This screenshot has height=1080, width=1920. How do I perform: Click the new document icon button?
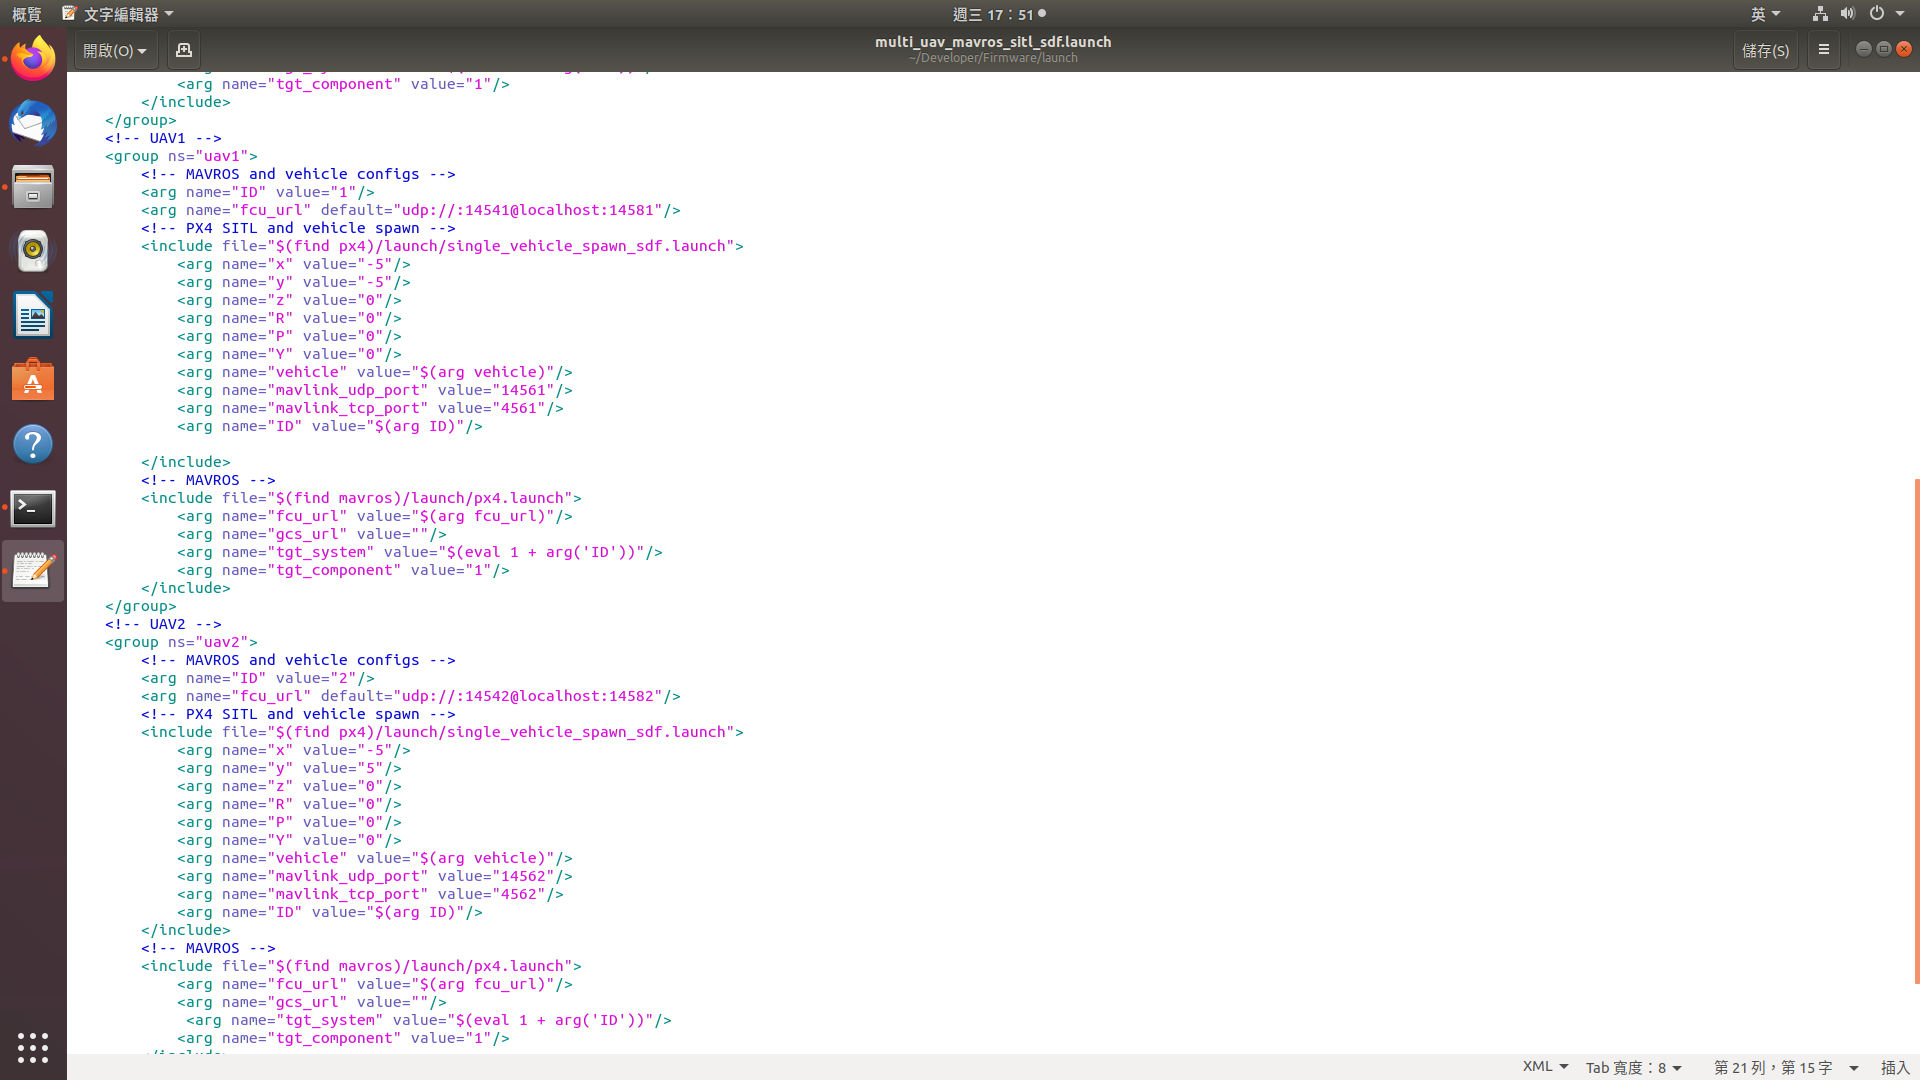[184, 50]
